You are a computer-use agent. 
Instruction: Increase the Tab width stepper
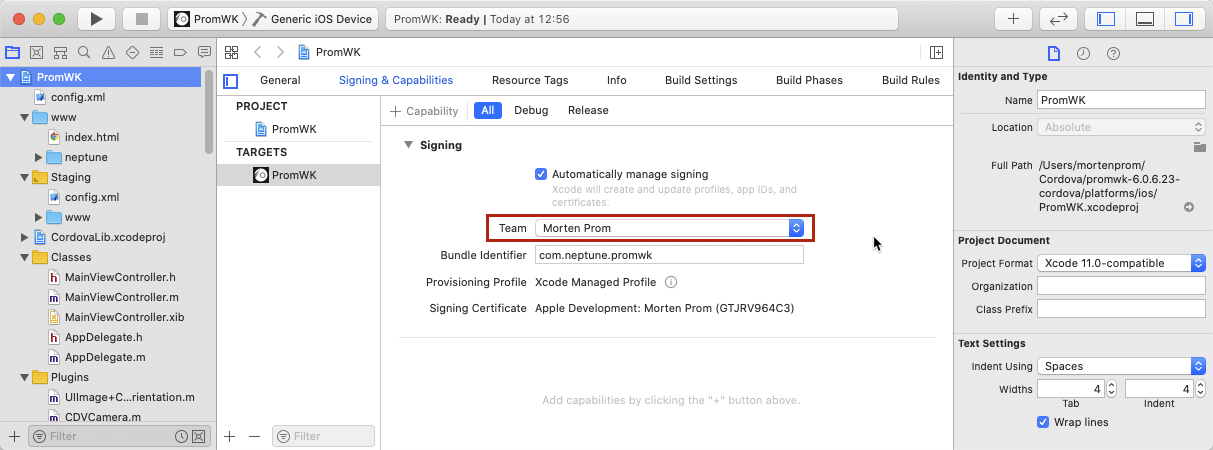1112,385
